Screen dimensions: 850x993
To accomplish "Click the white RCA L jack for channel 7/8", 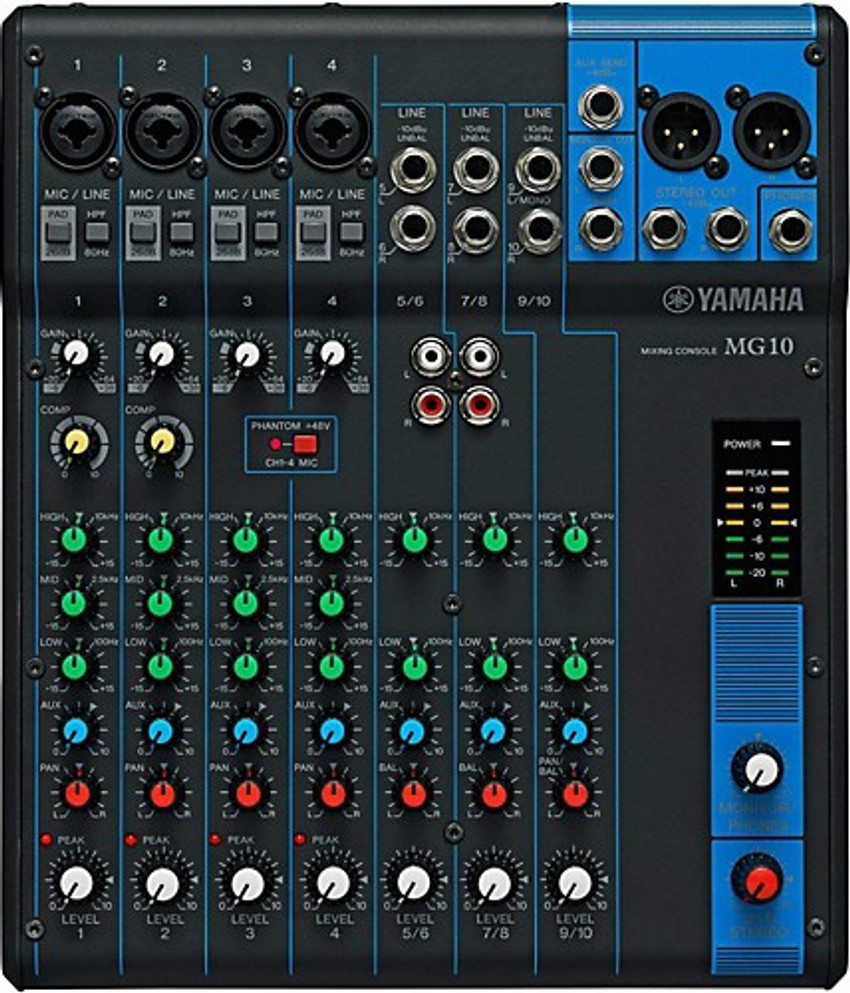I will (479, 357).
